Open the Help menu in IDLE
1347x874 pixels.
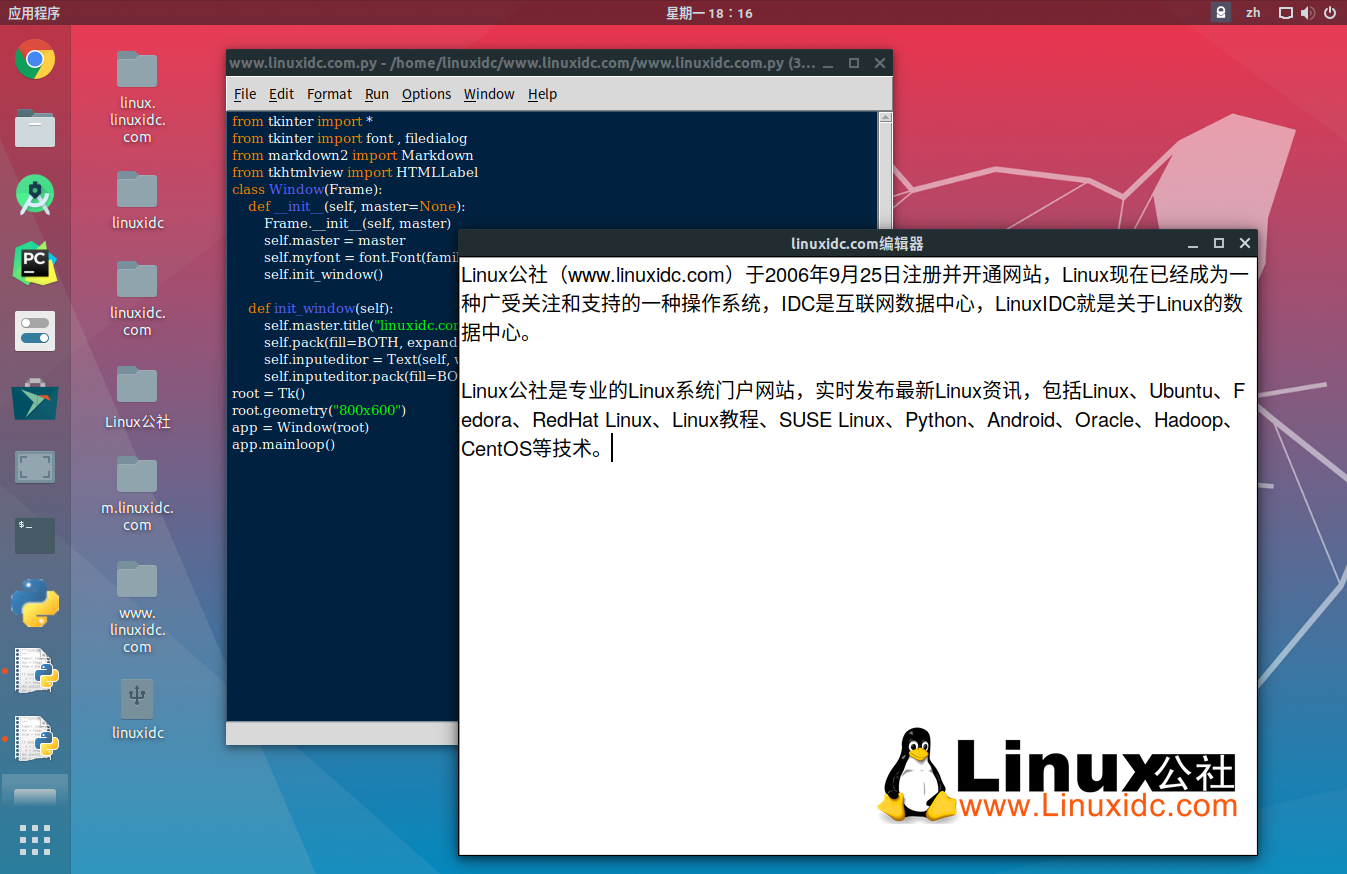[542, 94]
